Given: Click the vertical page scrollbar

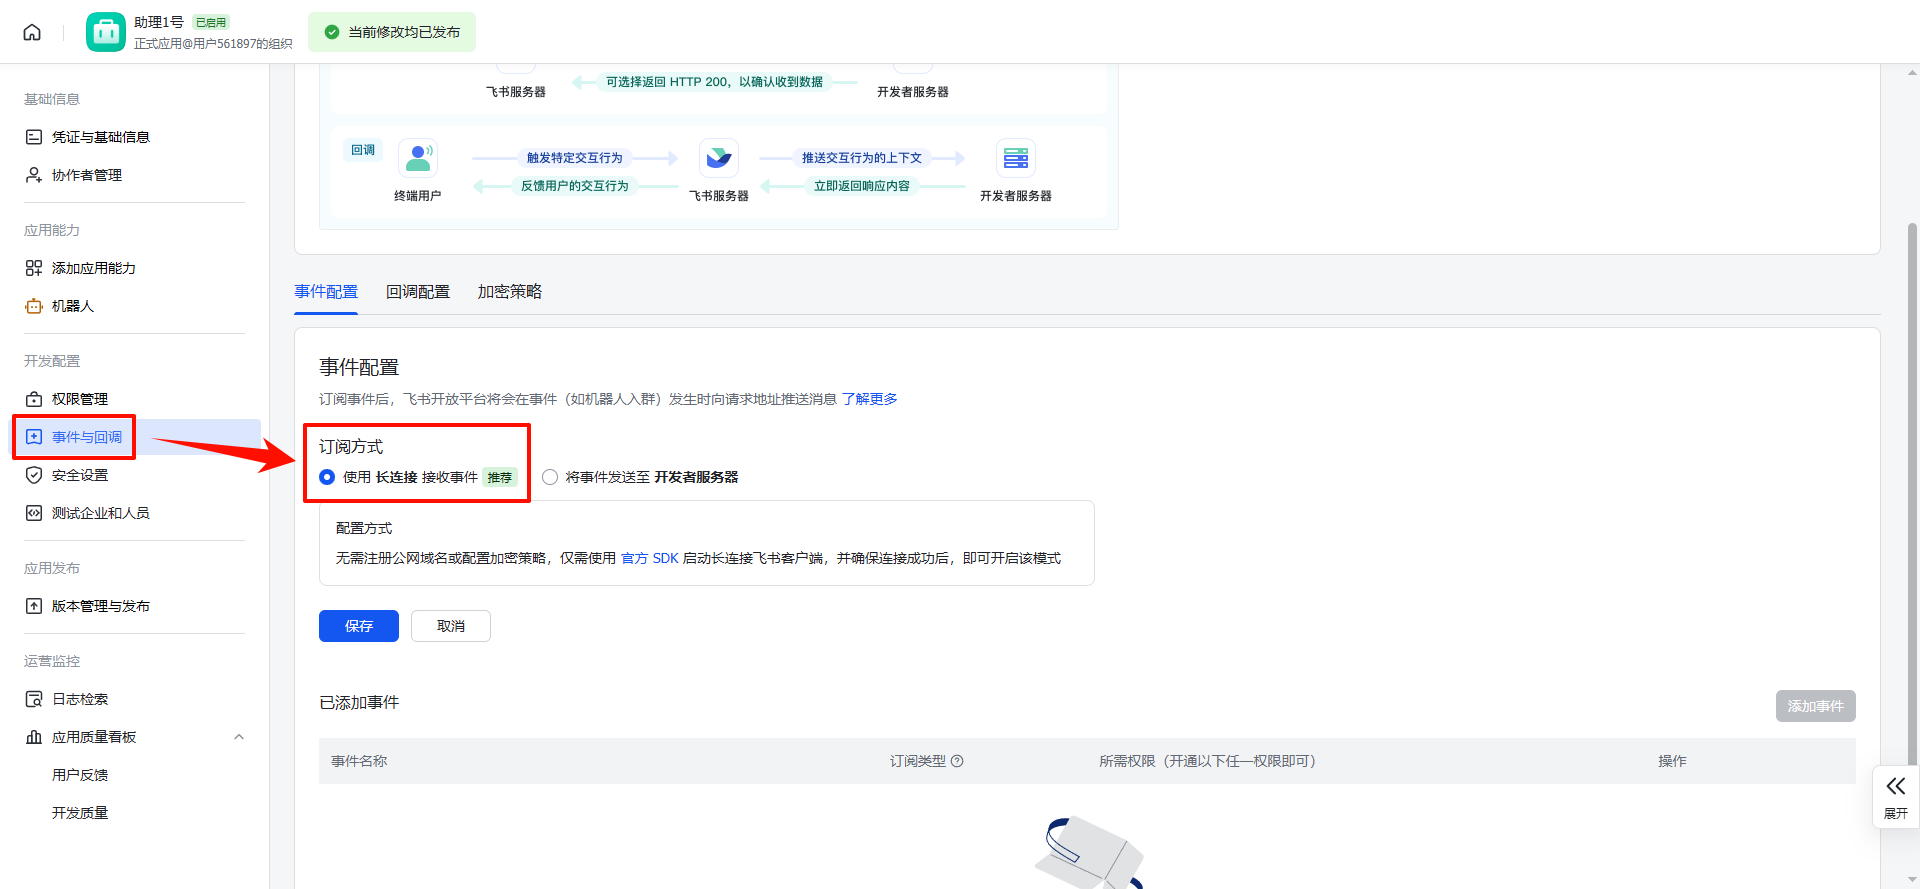Looking at the screenshot, I should click(1912, 500).
